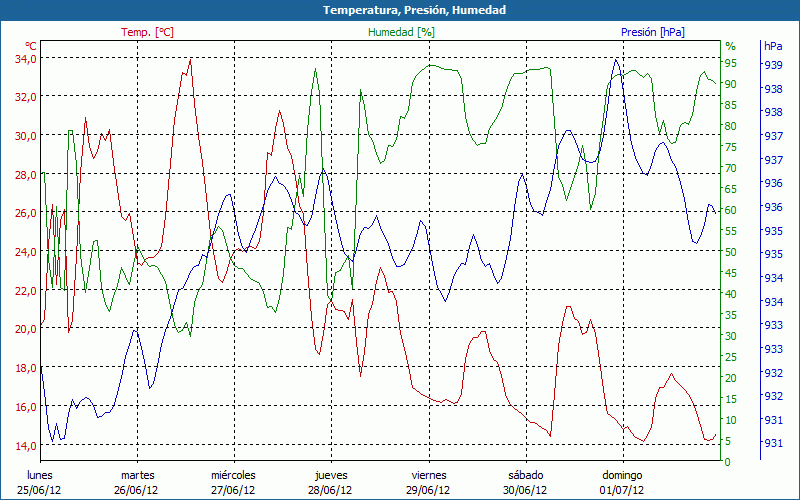Select the green Humedad [%] legend label
The height and width of the screenshot is (500, 800).
pyautogui.click(x=401, y=32)
